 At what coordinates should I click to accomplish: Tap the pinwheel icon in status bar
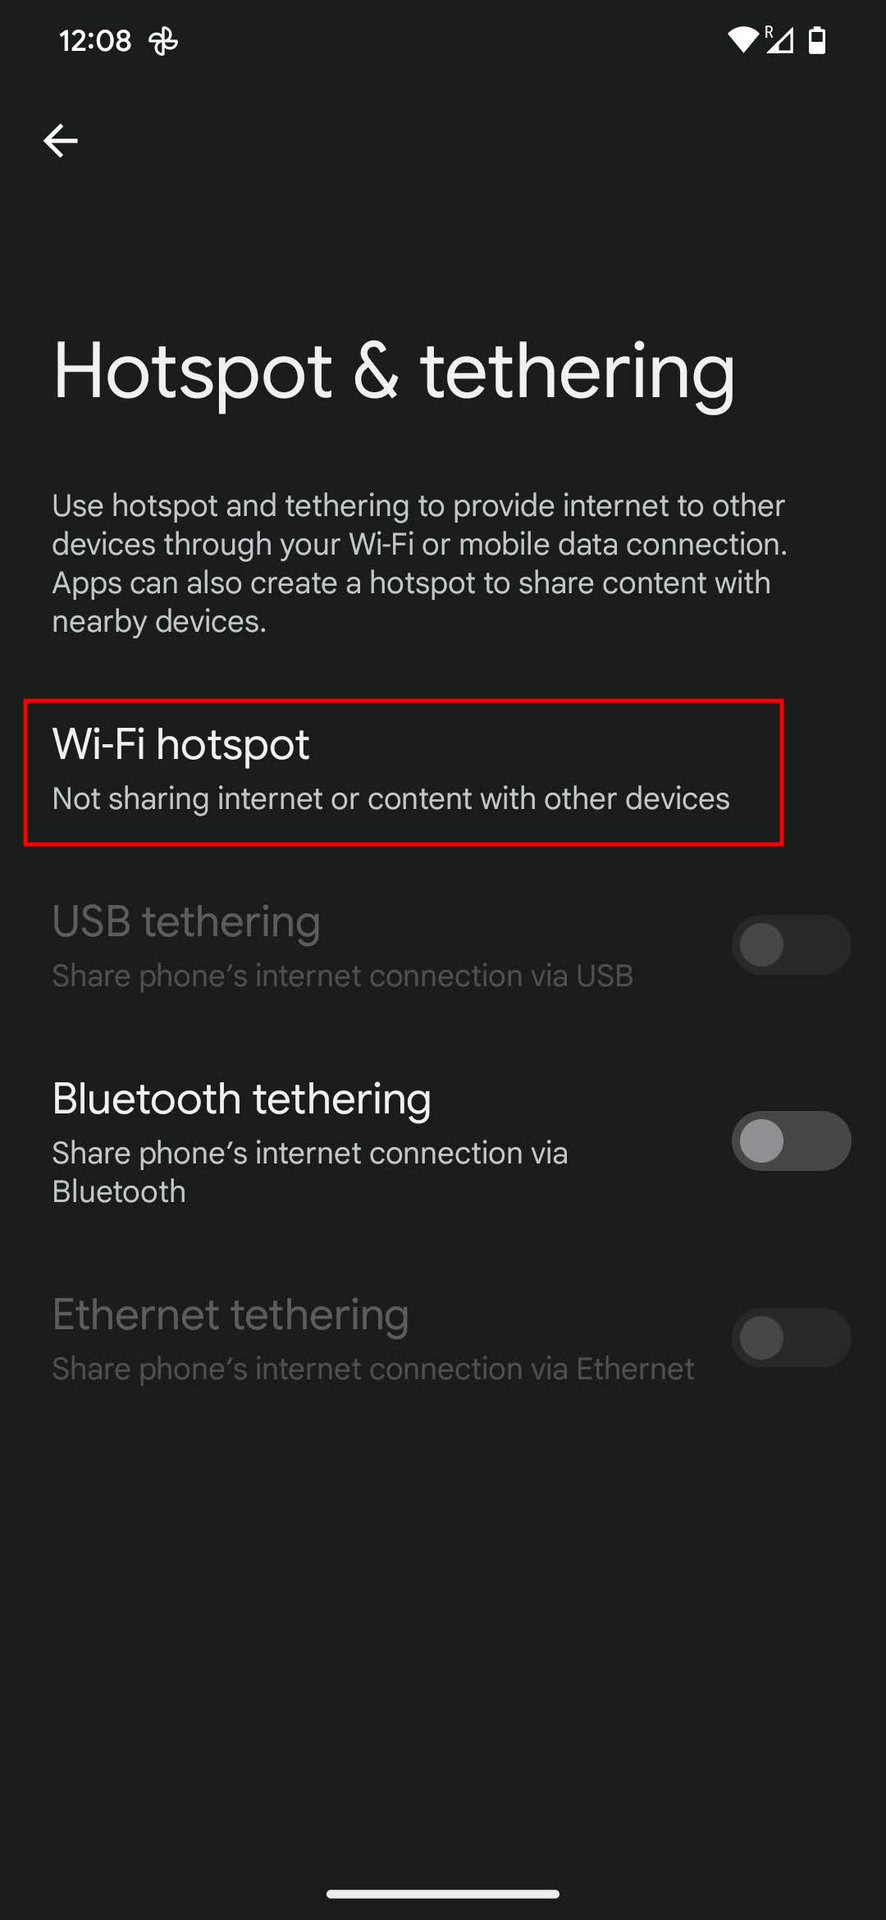point(163,41)
